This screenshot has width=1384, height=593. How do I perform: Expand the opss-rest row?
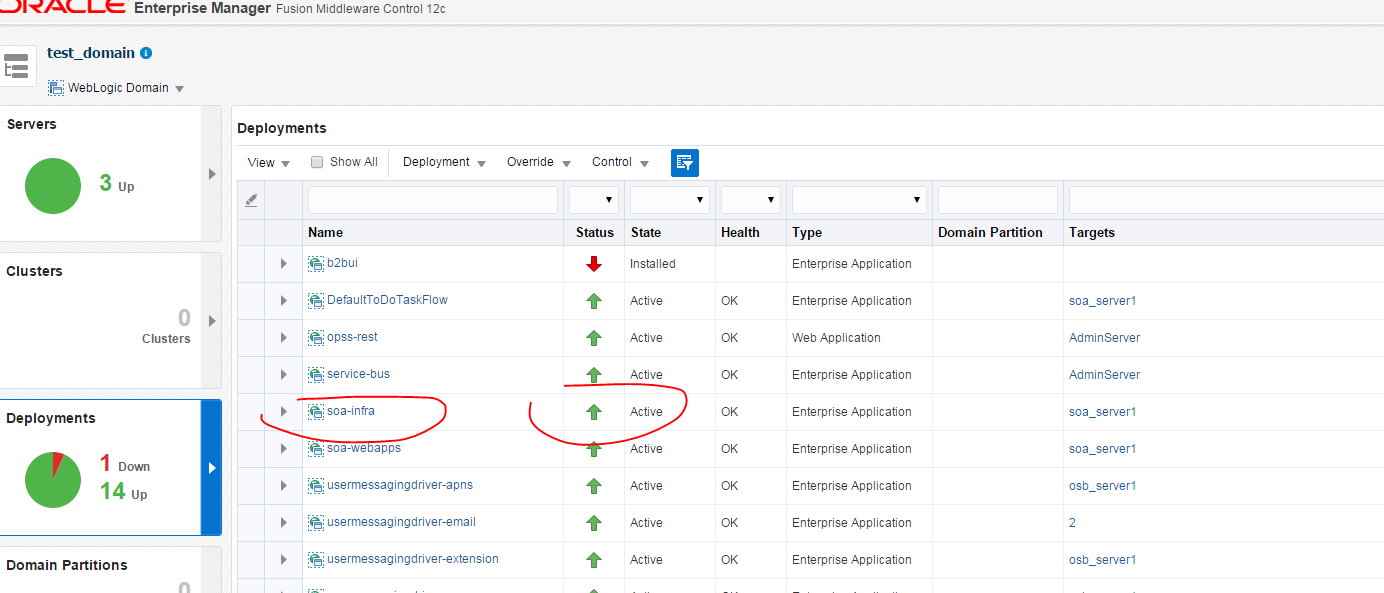tap(284, 338)
